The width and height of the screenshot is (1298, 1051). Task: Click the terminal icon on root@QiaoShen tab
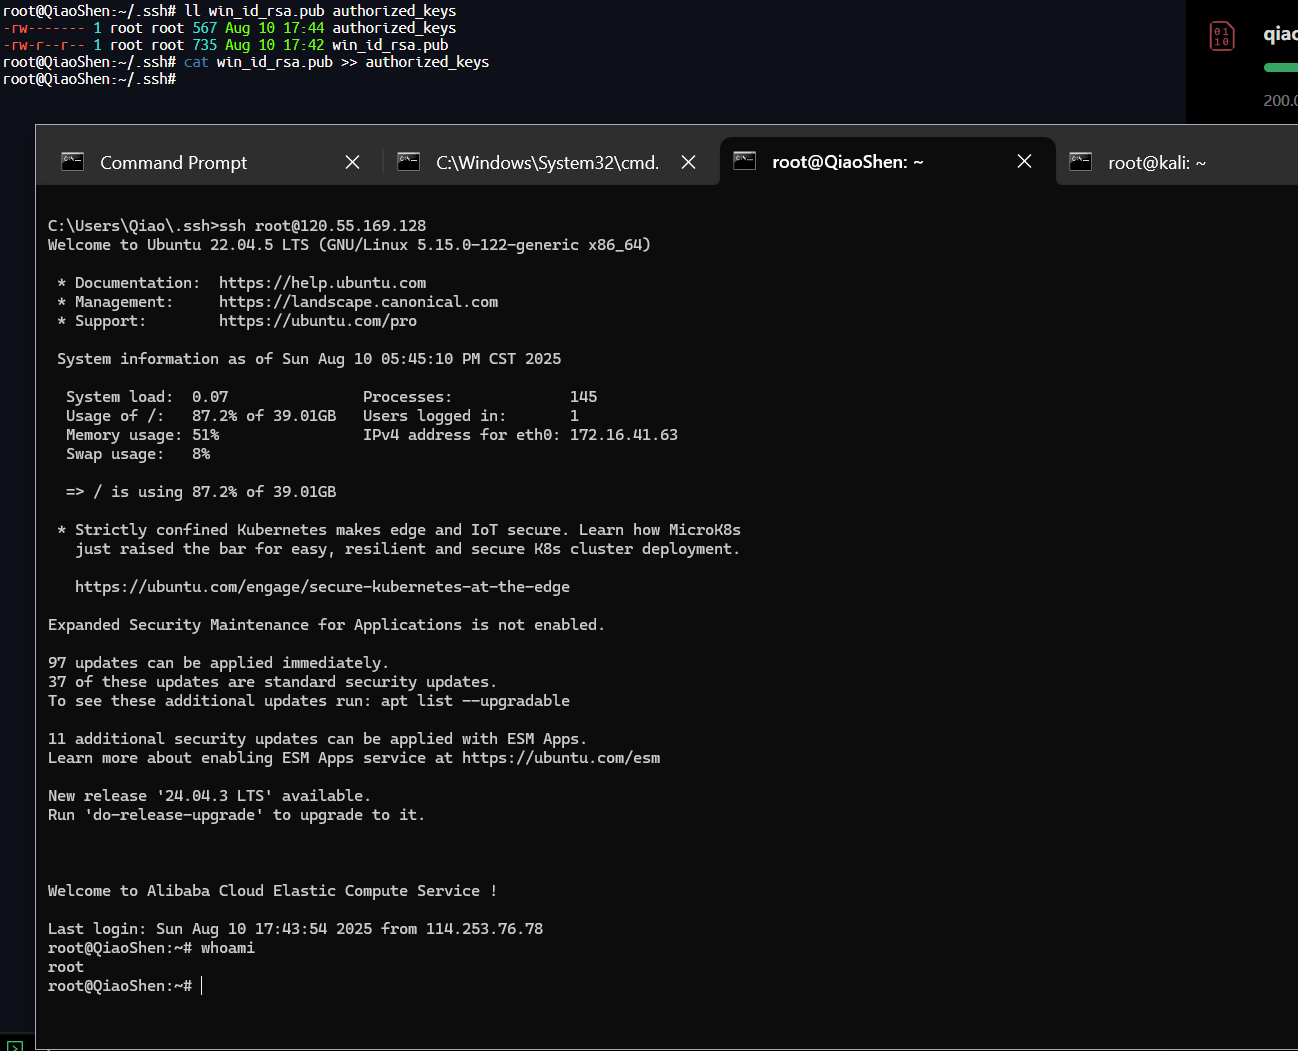tap(744, 161)
